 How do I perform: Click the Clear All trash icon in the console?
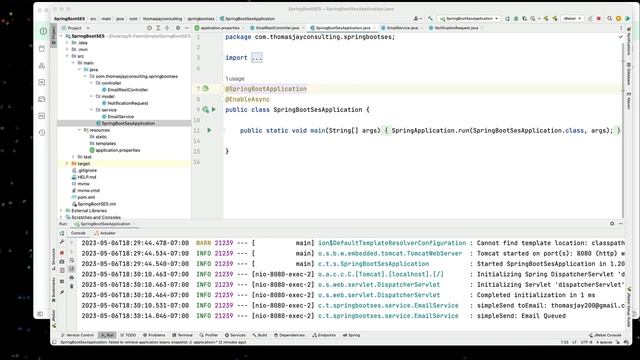click(x=72, y=286)
